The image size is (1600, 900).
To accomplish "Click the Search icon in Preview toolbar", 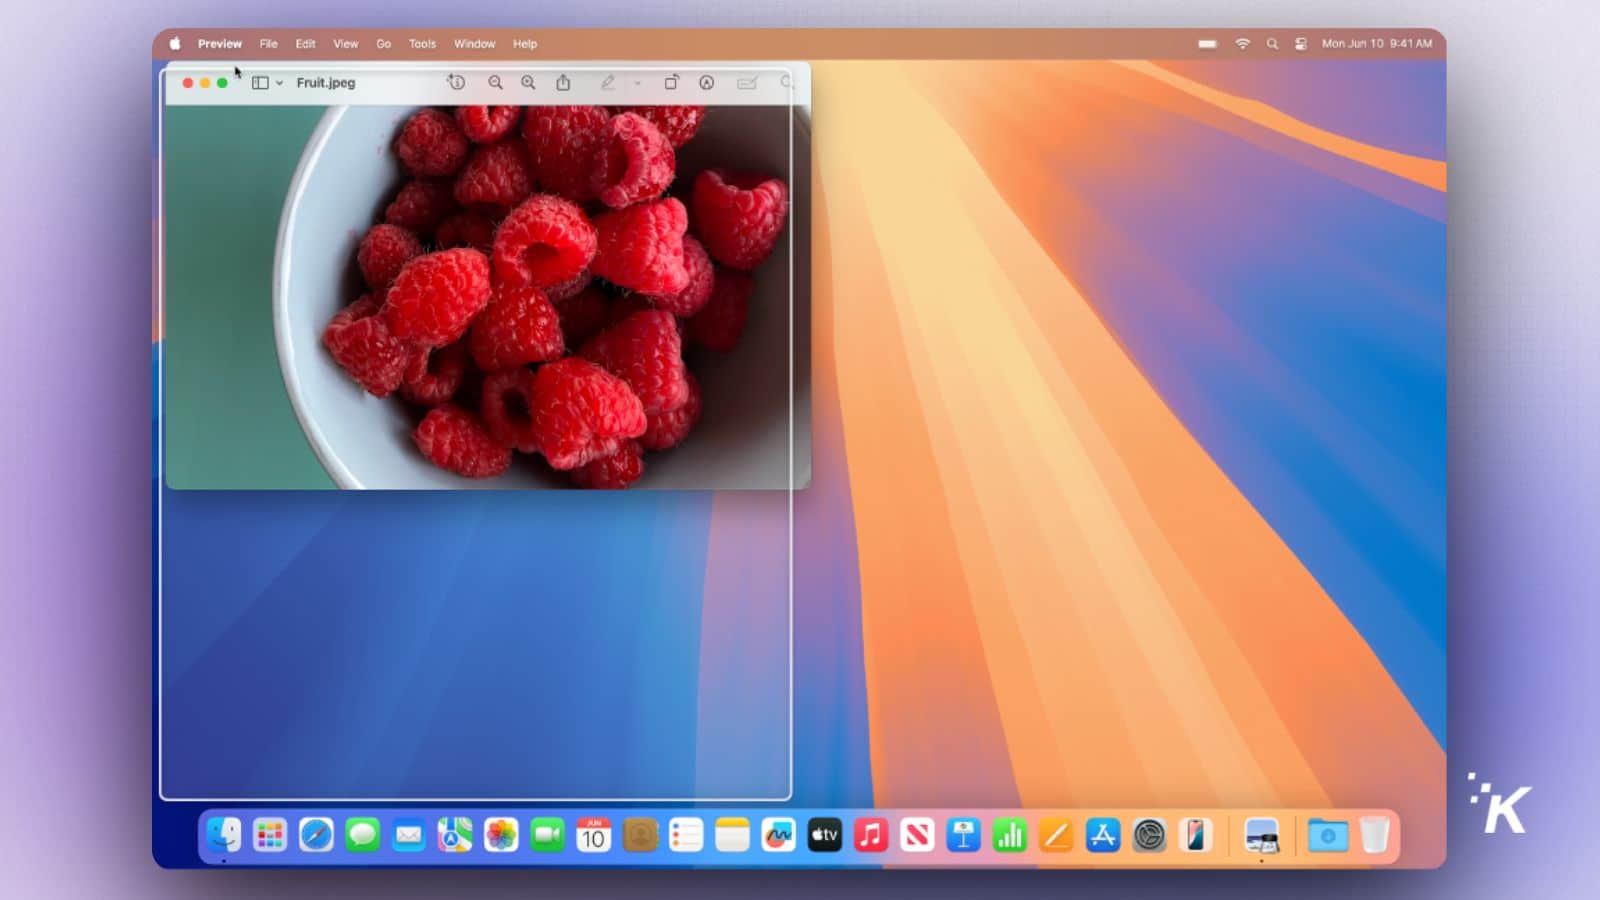I will tap(787, 83).
